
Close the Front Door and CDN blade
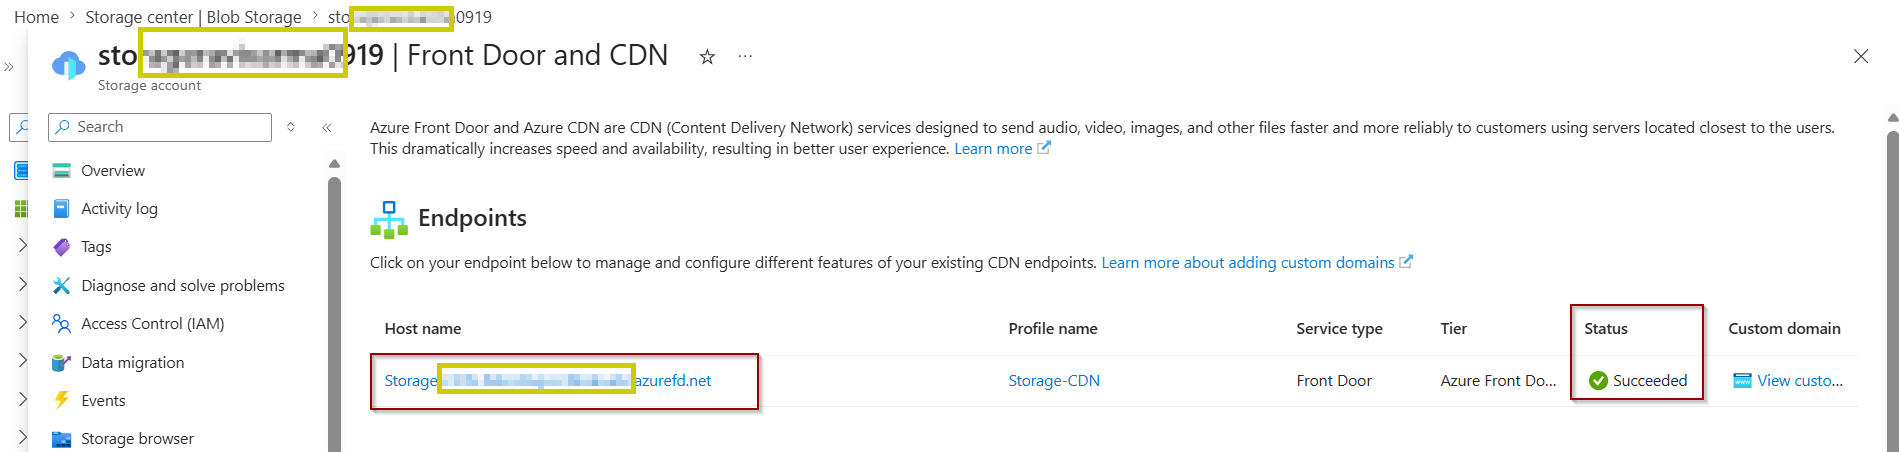click(x=1861, y=56)
